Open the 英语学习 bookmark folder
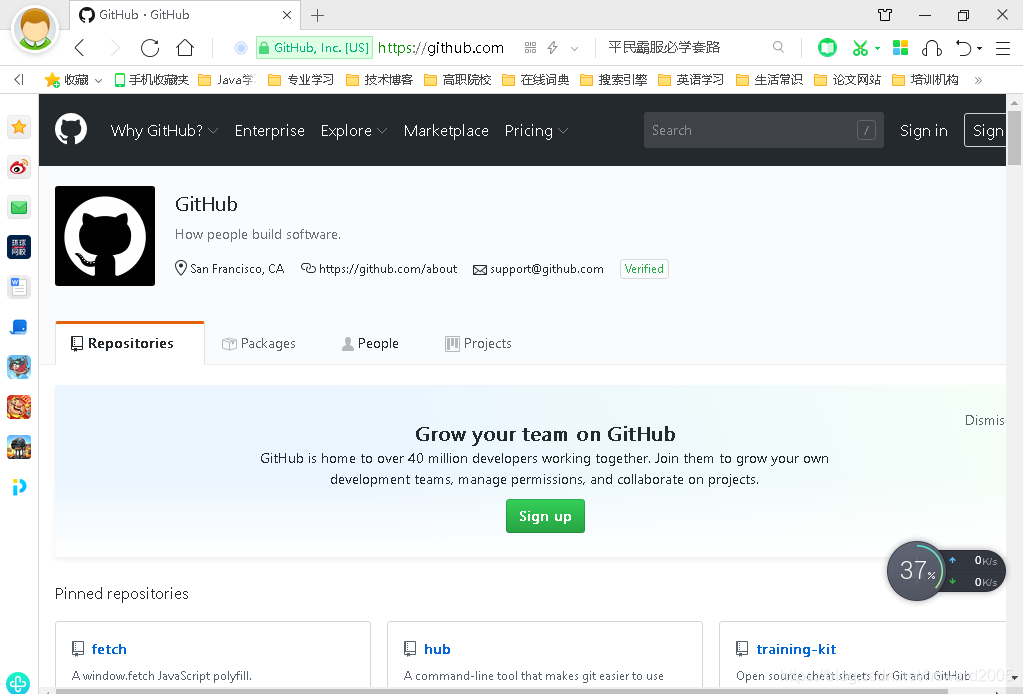 pos(692,80)
